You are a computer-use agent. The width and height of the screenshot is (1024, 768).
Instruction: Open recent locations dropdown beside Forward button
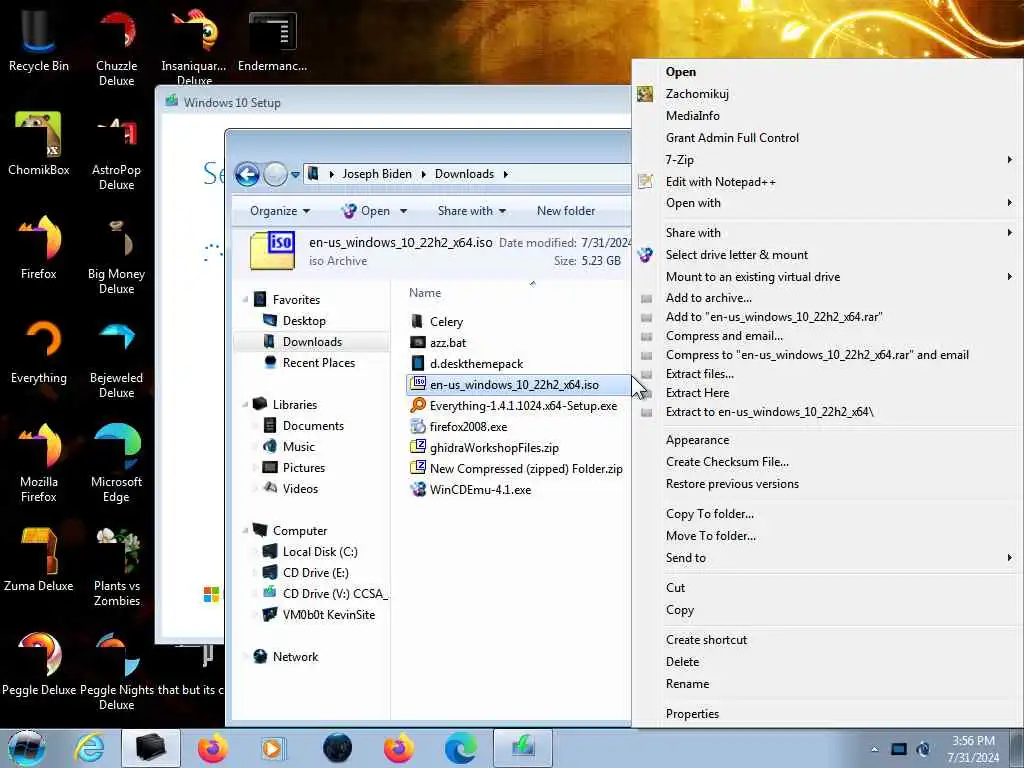pos(295,175)
